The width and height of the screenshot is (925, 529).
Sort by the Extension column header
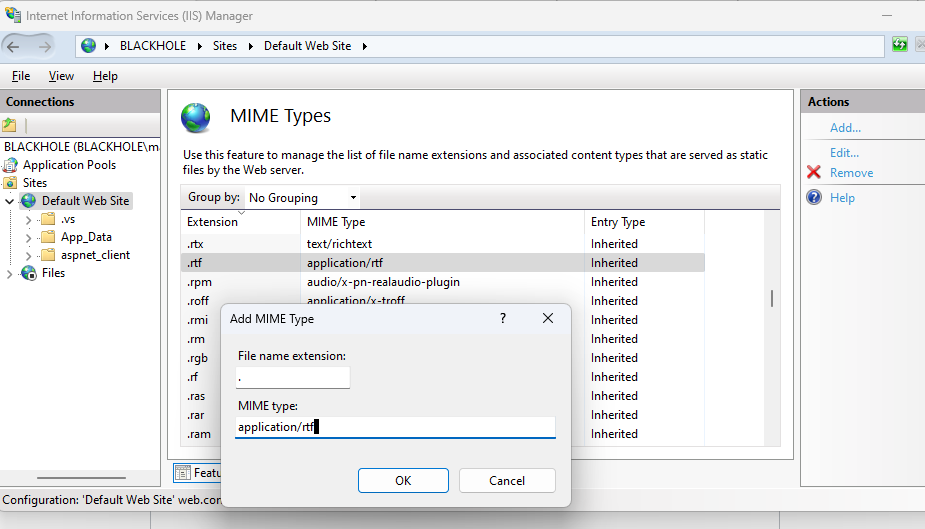click(241, 222)
